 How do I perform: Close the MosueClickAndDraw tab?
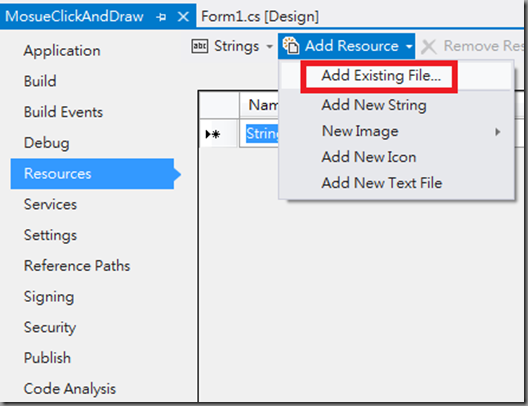pos(183,16)
